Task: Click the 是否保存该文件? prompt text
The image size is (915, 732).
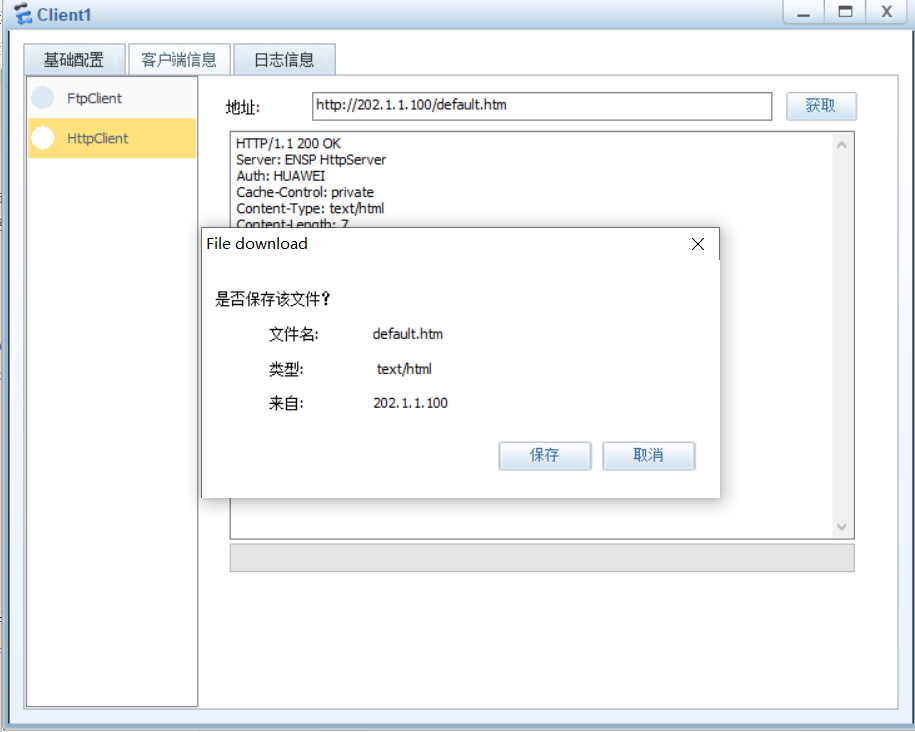Action: (x=273, y=299)
